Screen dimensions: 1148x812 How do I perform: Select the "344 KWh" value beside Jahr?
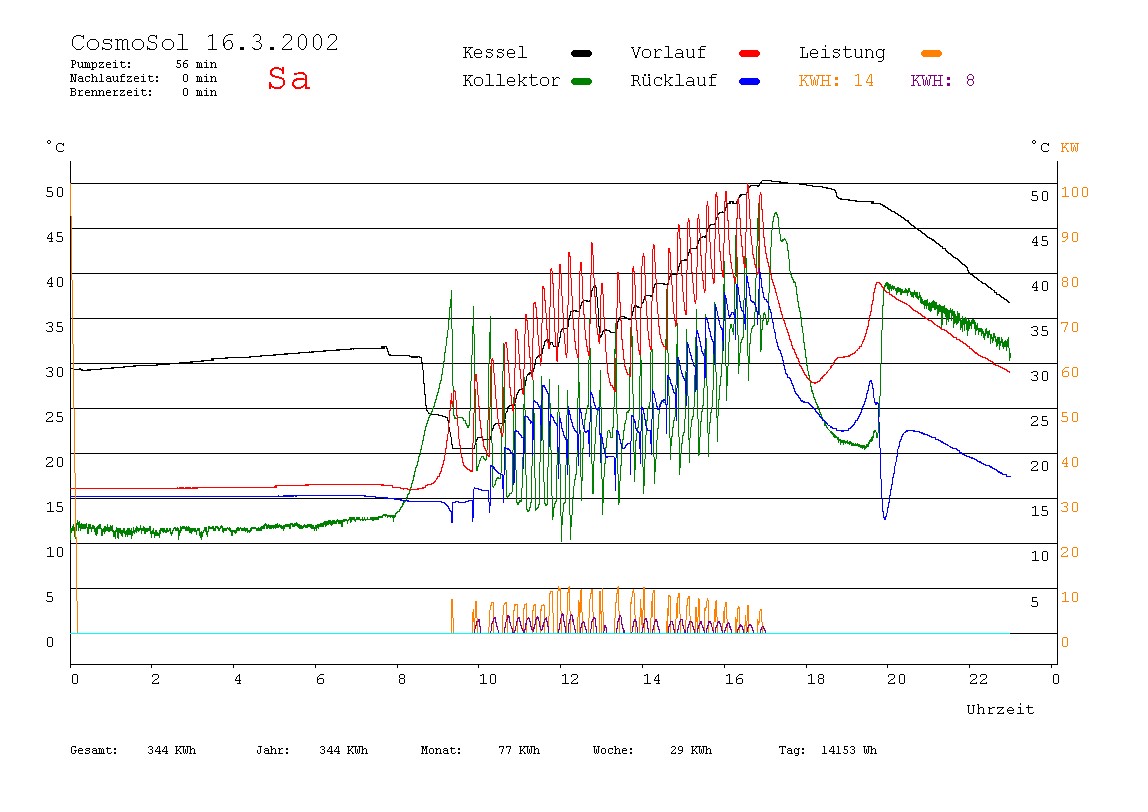(x=343, y=750)
